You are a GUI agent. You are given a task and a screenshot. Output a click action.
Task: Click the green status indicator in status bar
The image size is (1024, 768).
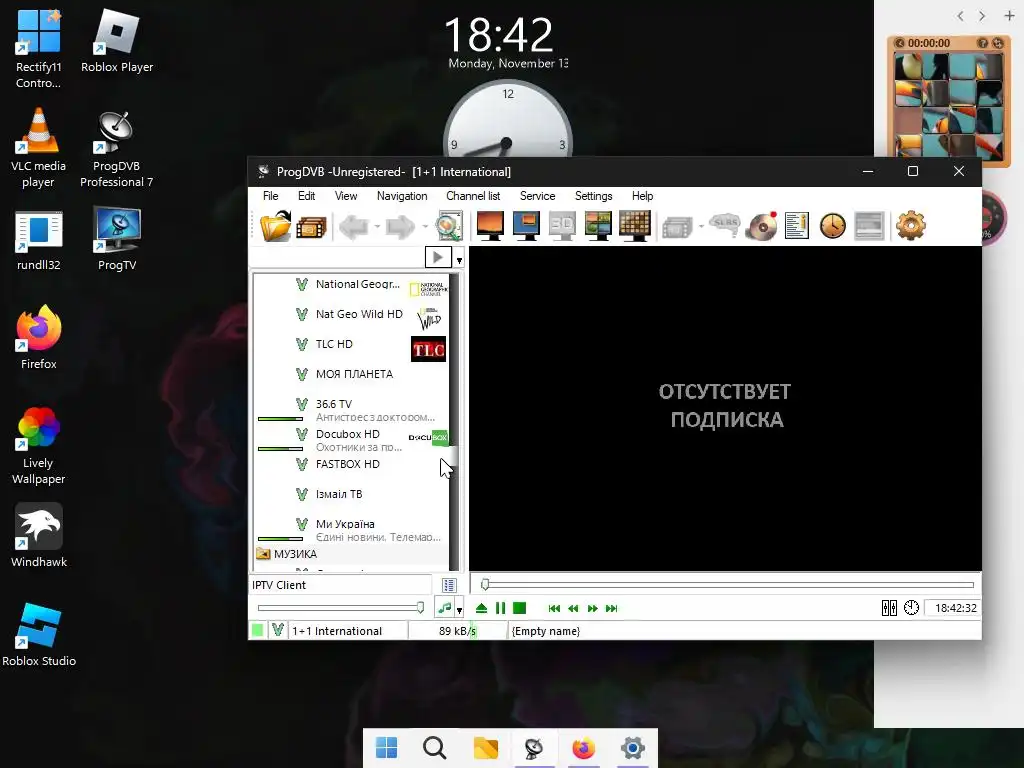[257, 630]
